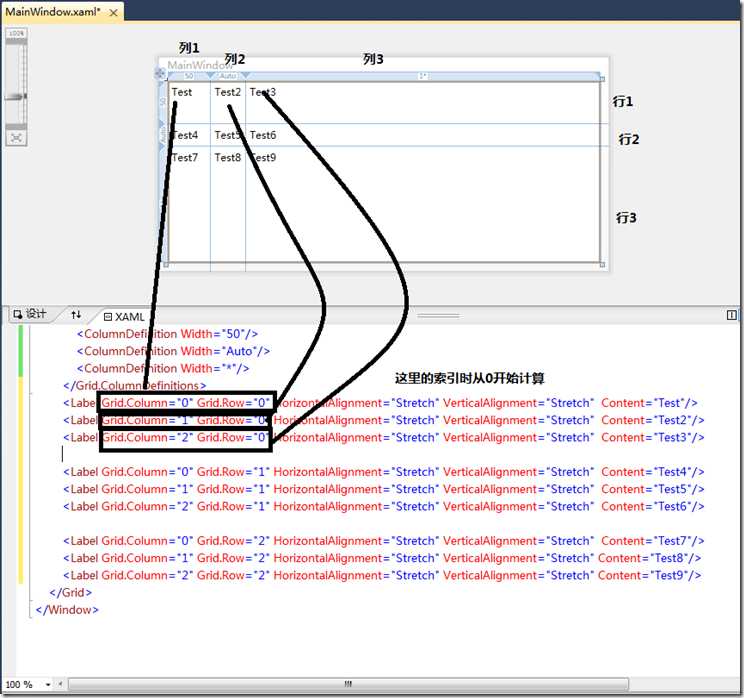
Task: Select the "50" column width header
Action: [189, 76]
